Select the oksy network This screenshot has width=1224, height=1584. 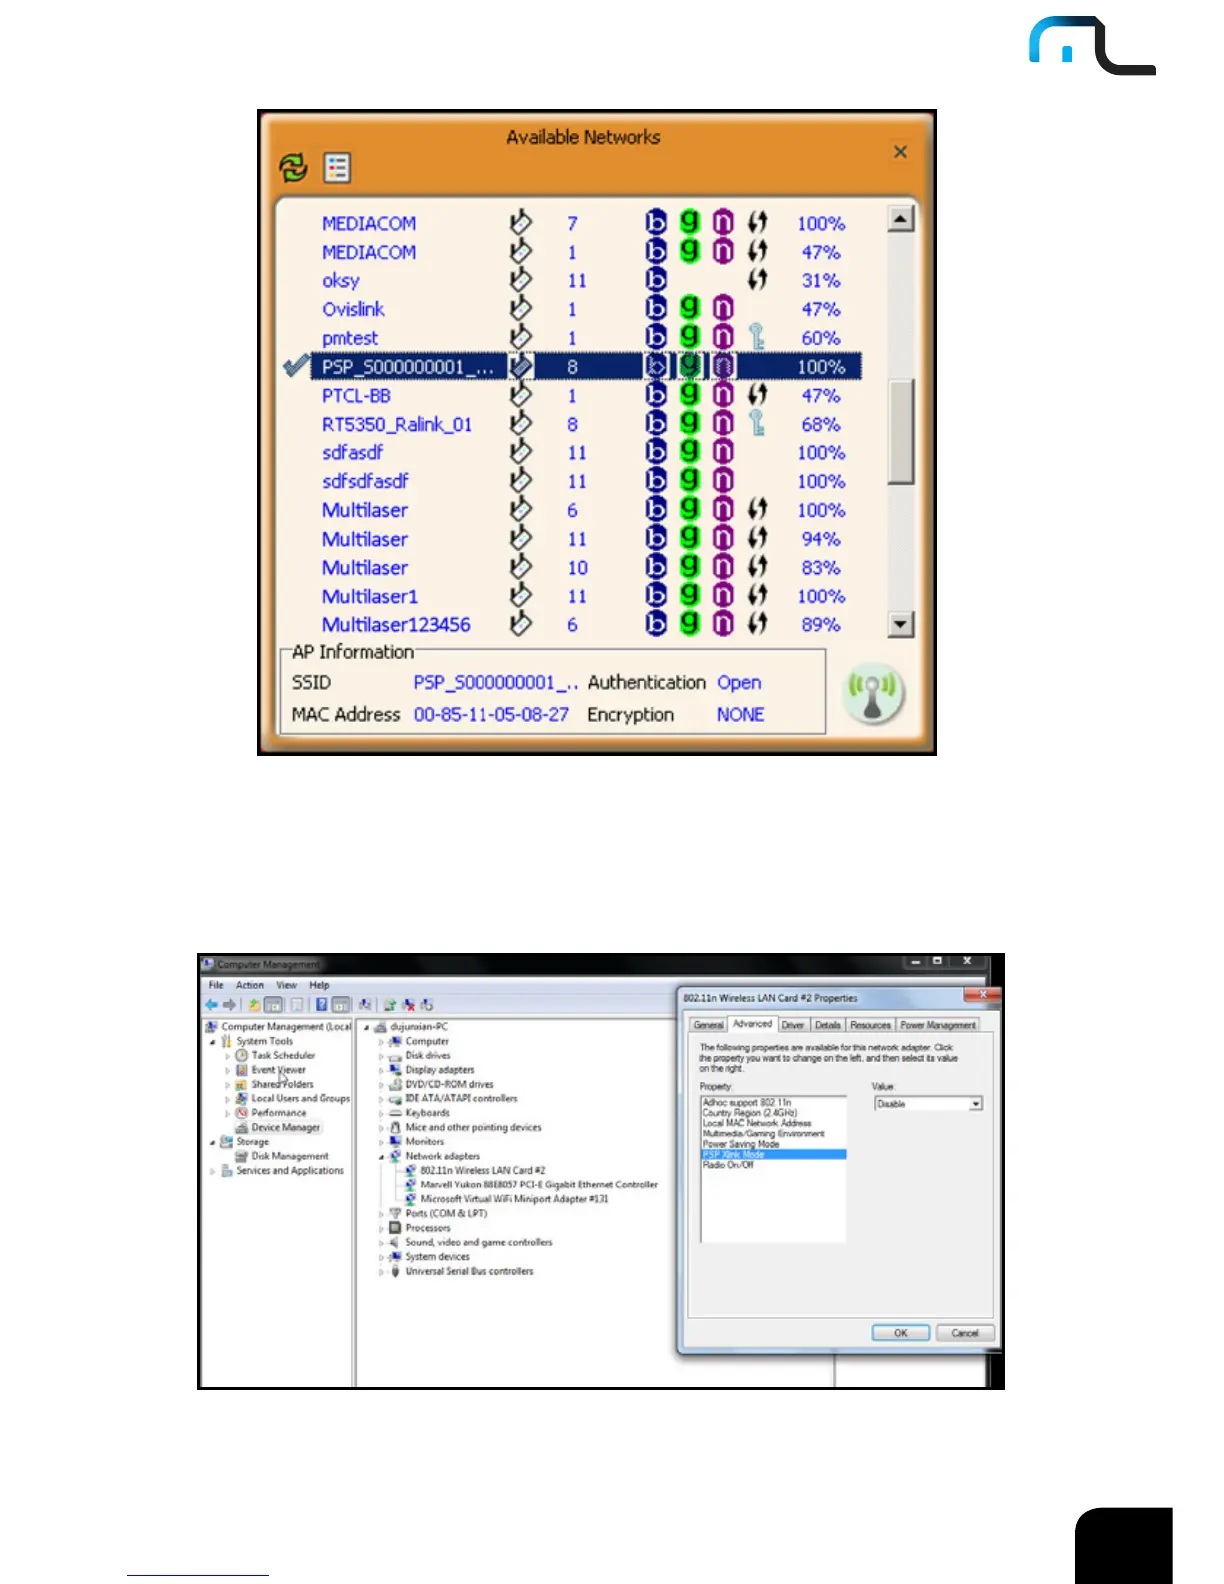point(583,281)
